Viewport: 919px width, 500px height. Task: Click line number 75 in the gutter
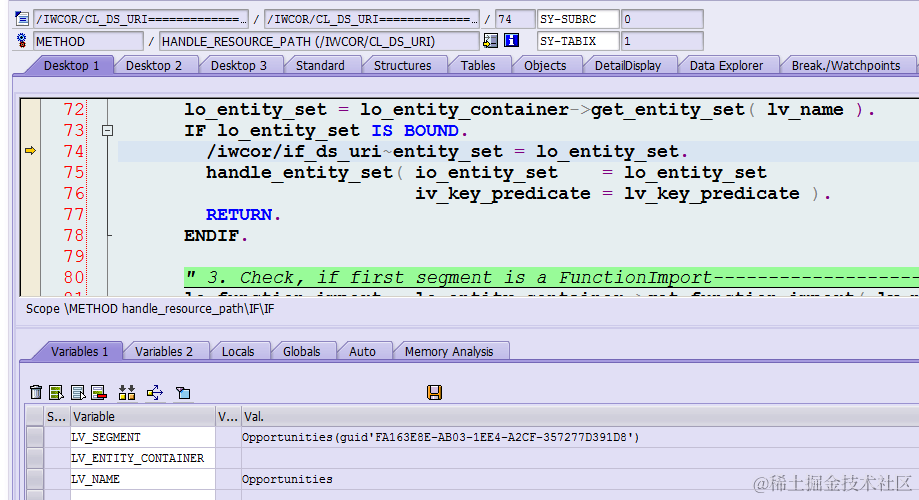point(74,172)
